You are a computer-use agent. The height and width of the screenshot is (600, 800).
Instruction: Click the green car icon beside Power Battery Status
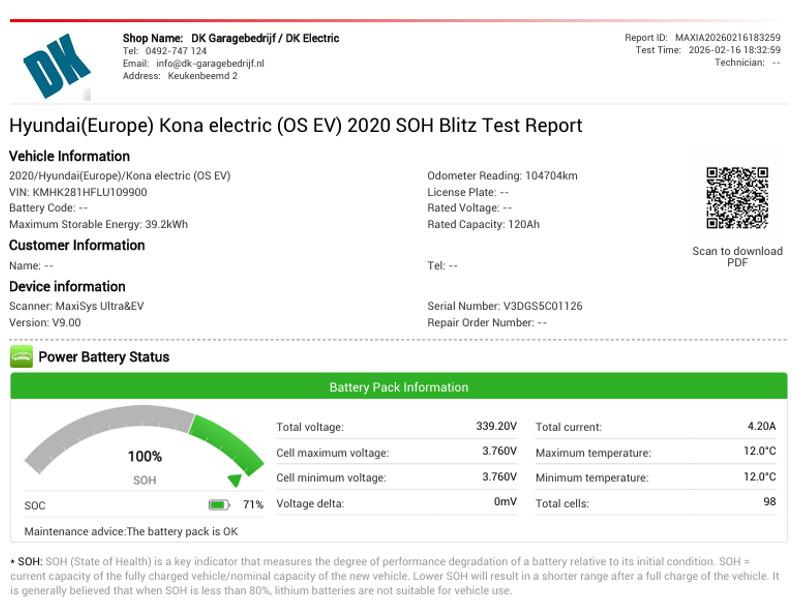(x=21, y=357)
